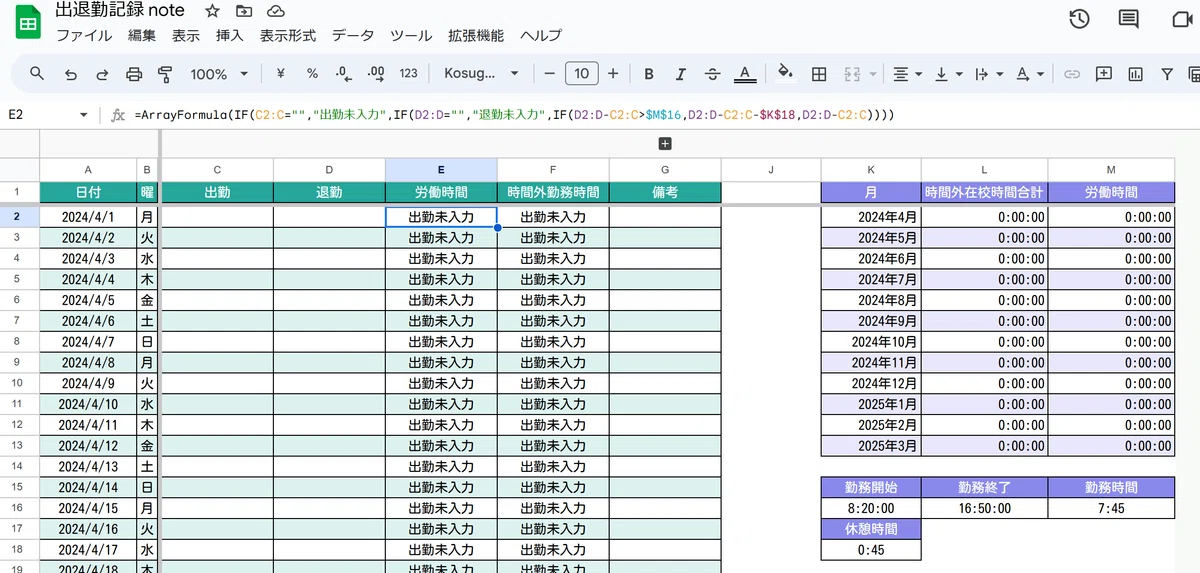Open the 拡張機能 menu

(476, 35)
